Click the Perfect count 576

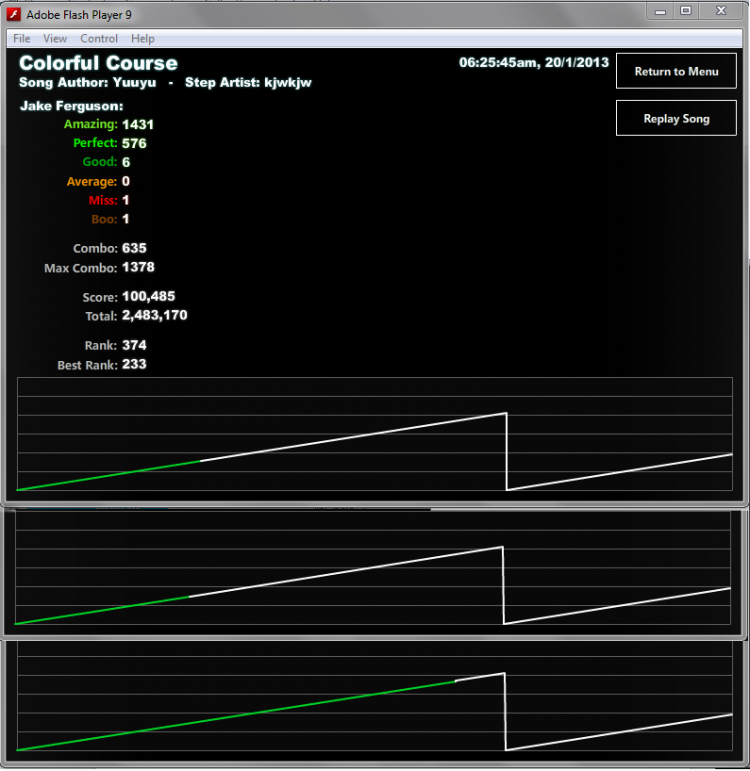[134, 143]
